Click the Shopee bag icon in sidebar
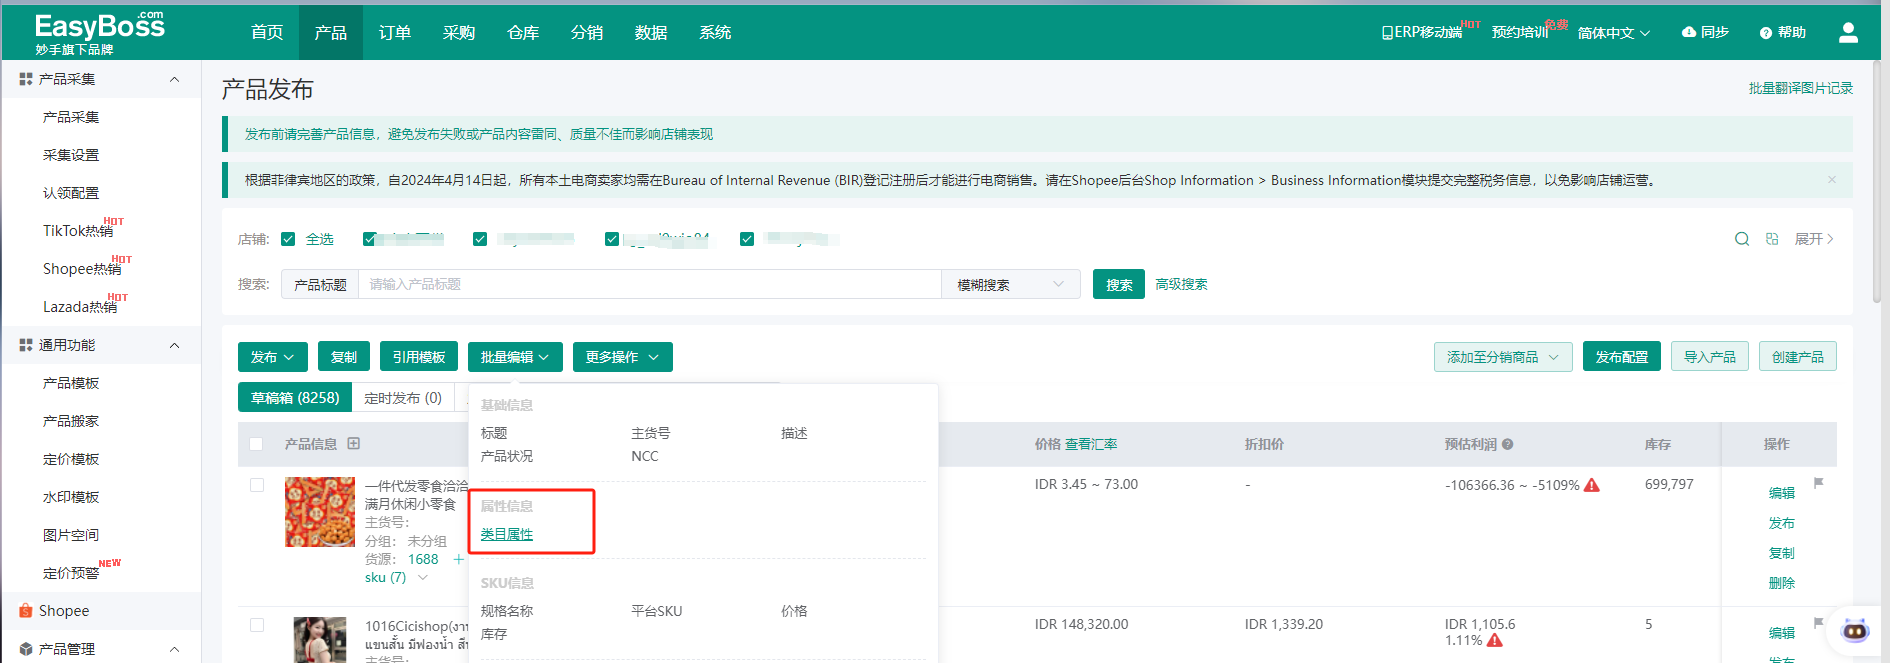 (x=26, y=610)
